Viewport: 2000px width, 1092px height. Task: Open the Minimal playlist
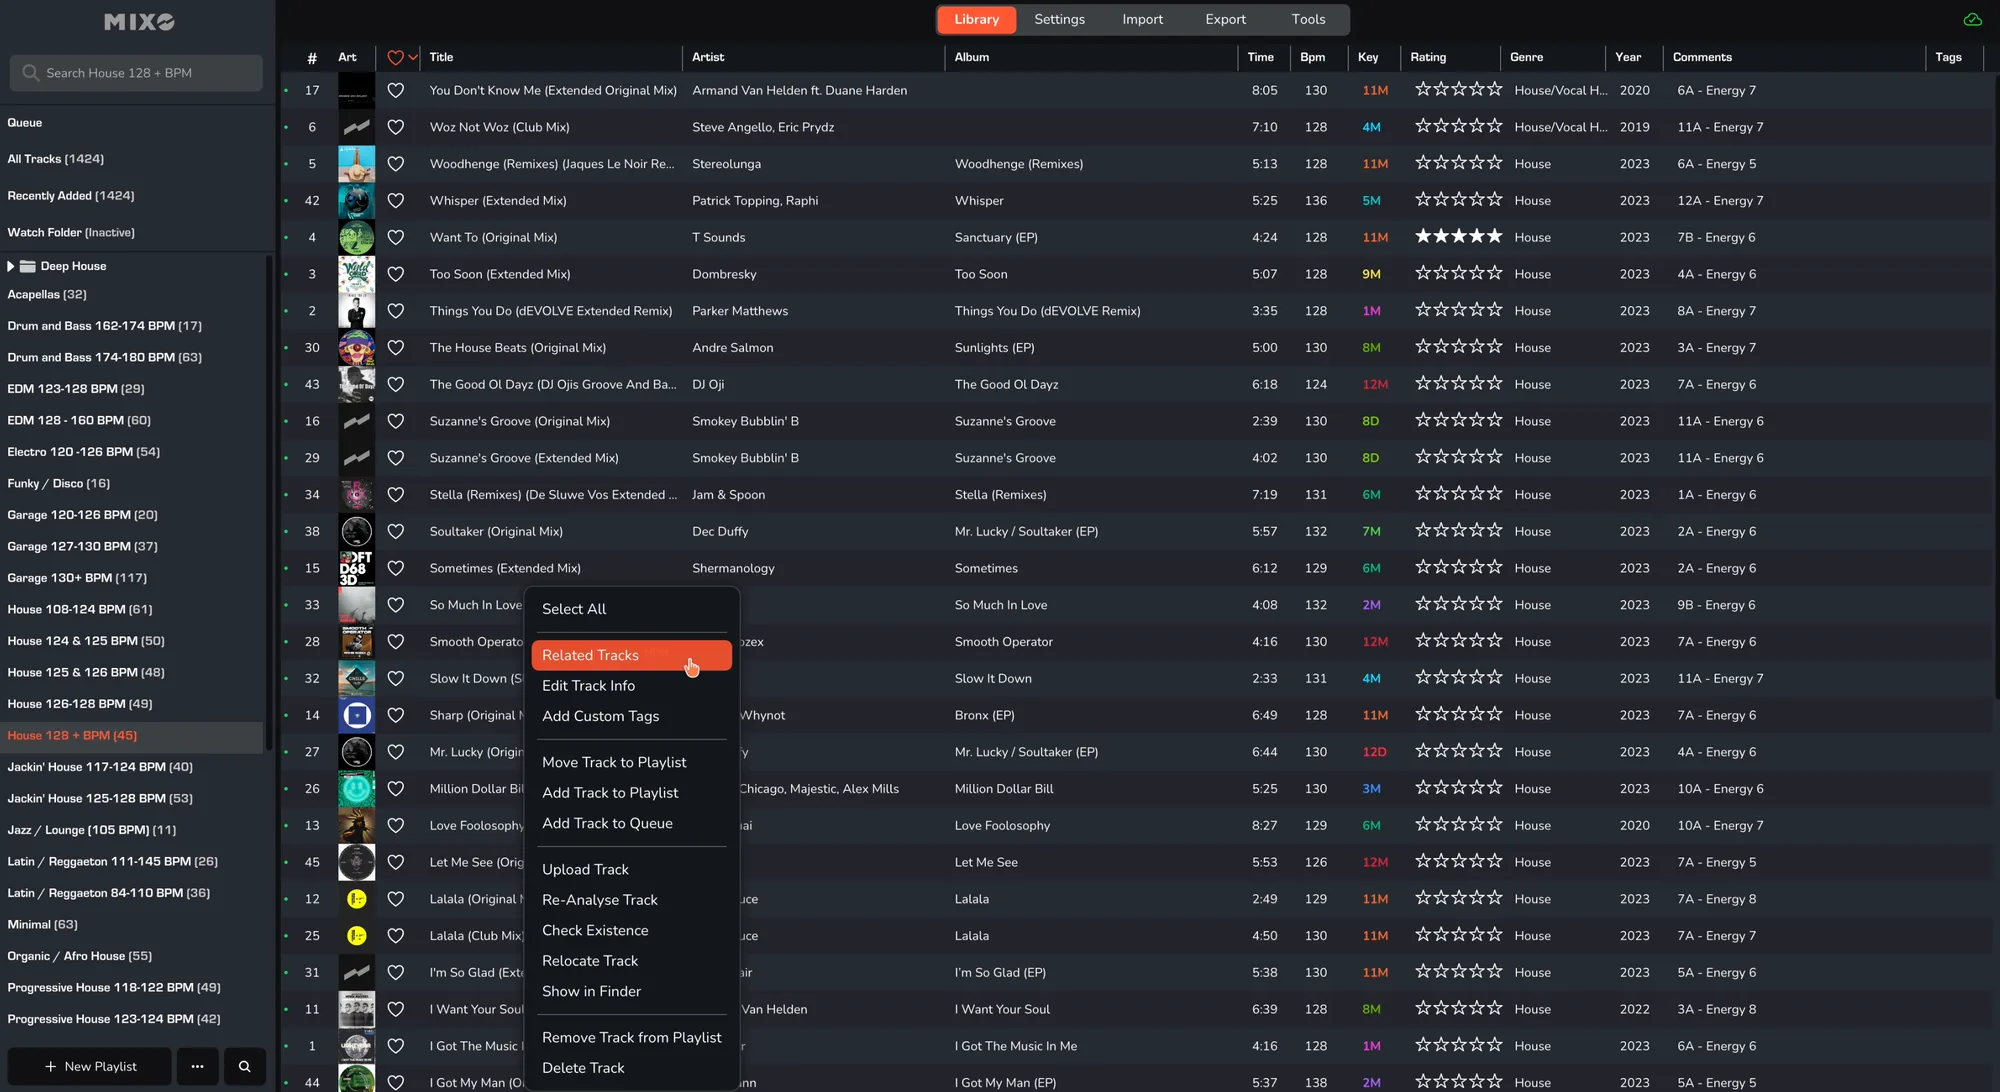42,925
